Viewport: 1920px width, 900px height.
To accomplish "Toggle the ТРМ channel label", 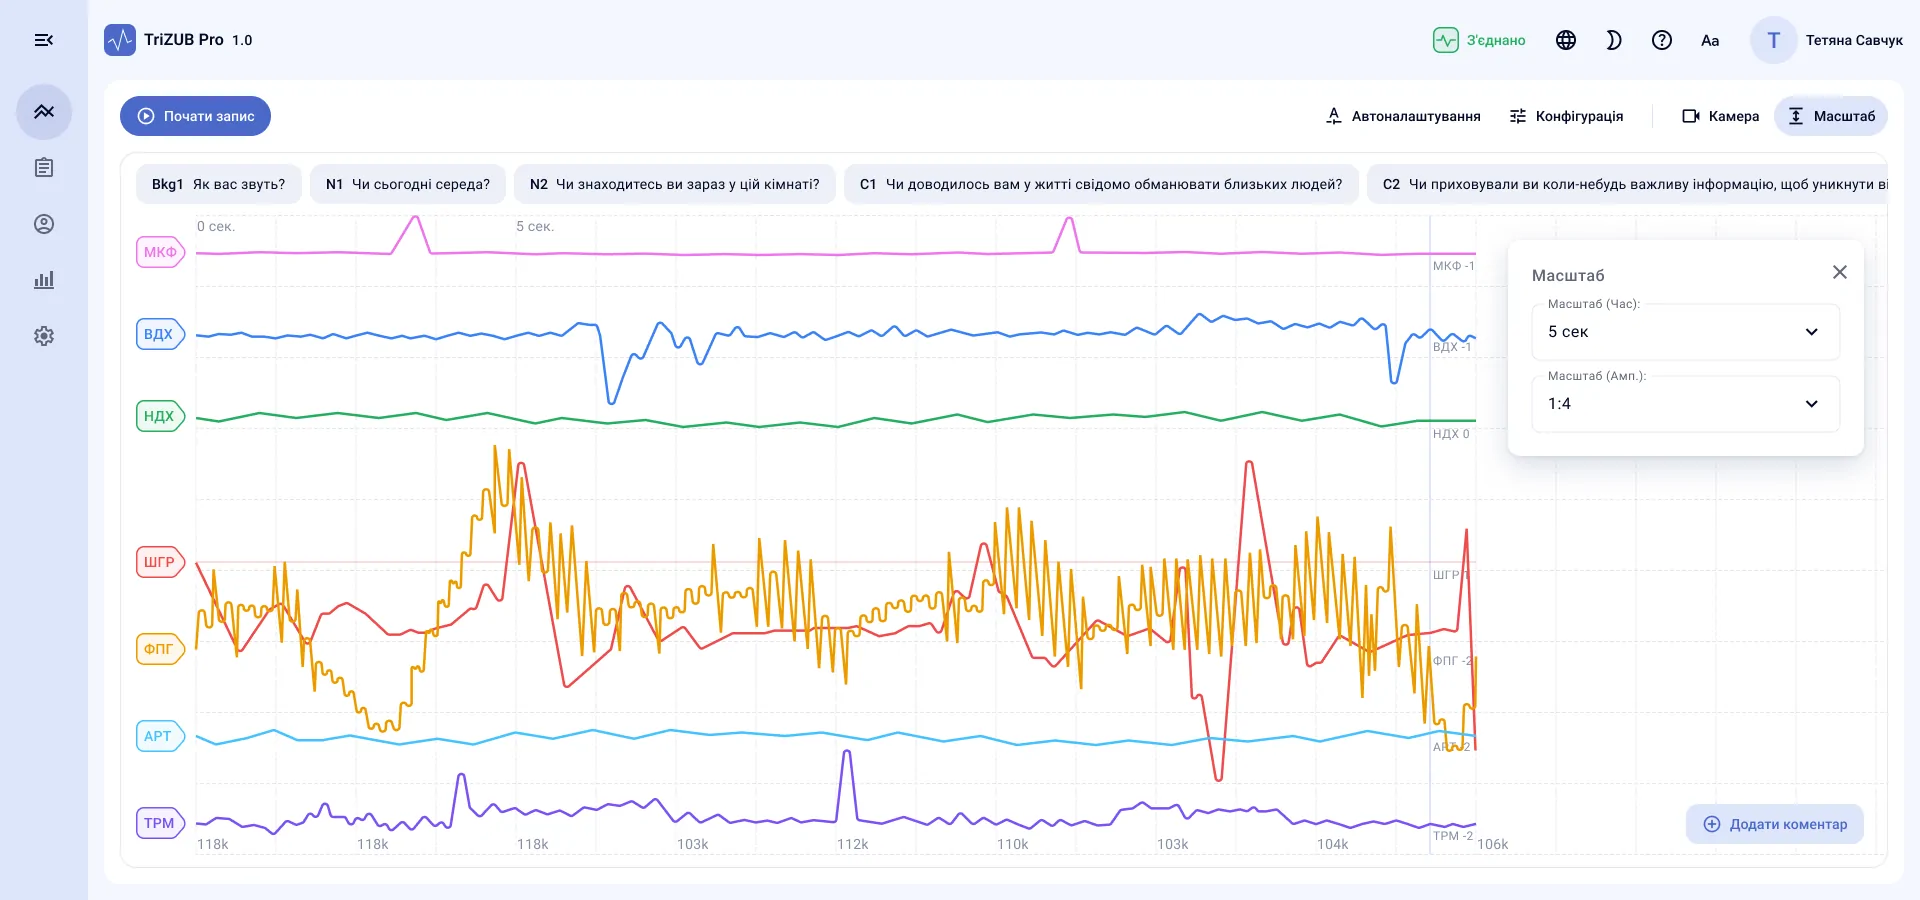I will coord(160,823).
